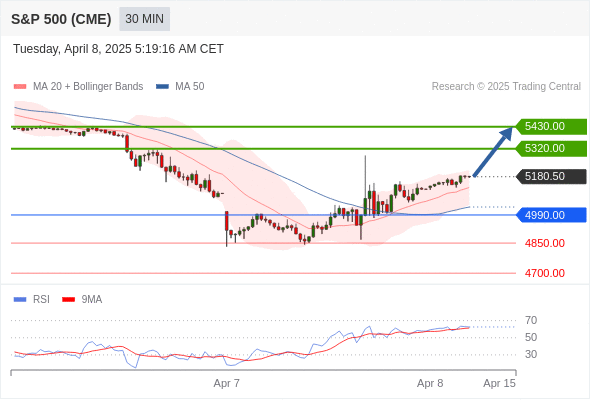The image size is (590, 400).
Task: Click the 9MA red legend swatch
Action: coord(68,300)
